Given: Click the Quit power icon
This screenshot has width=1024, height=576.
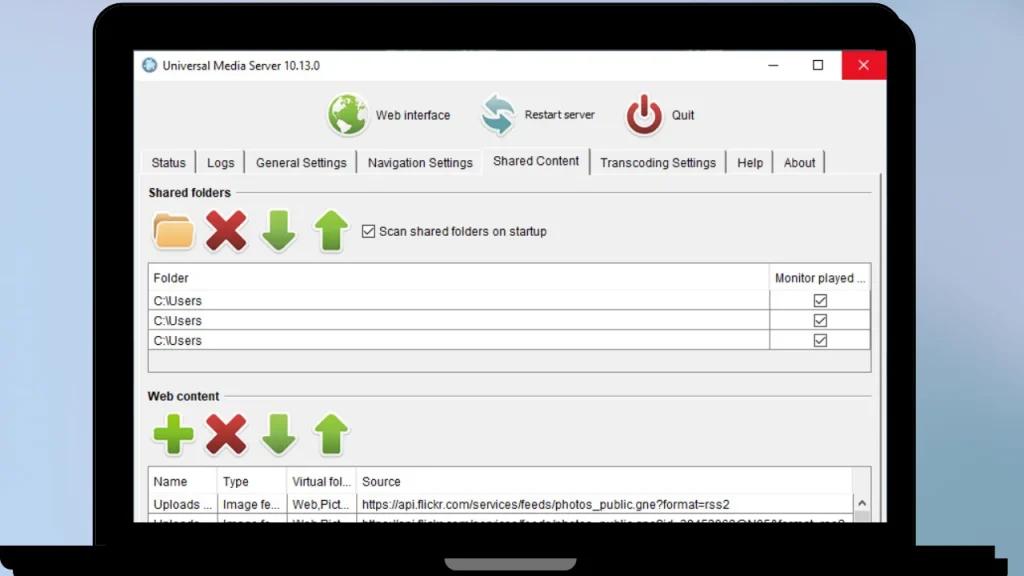Looking at the screenshot, I should pyautogui.click(x=644, y=114).
